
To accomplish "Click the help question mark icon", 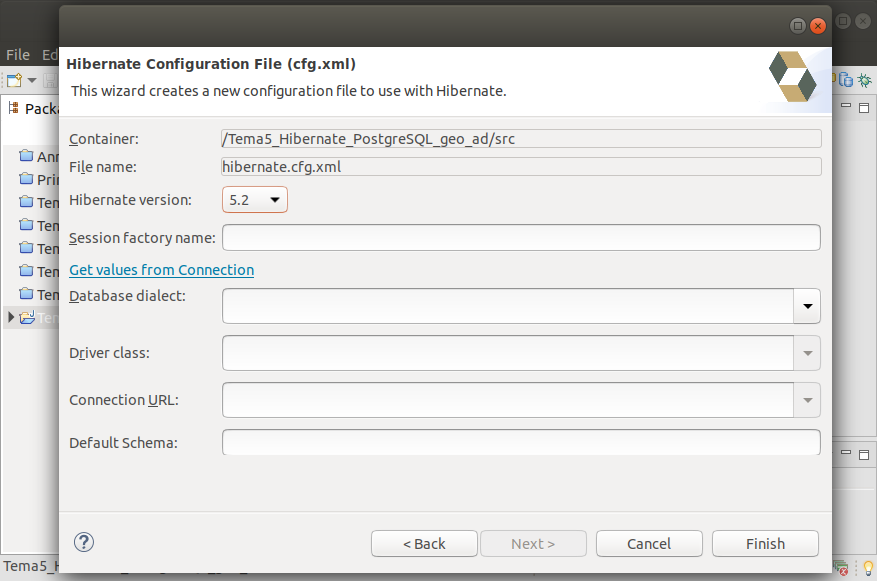I will (x=84, y=542).
